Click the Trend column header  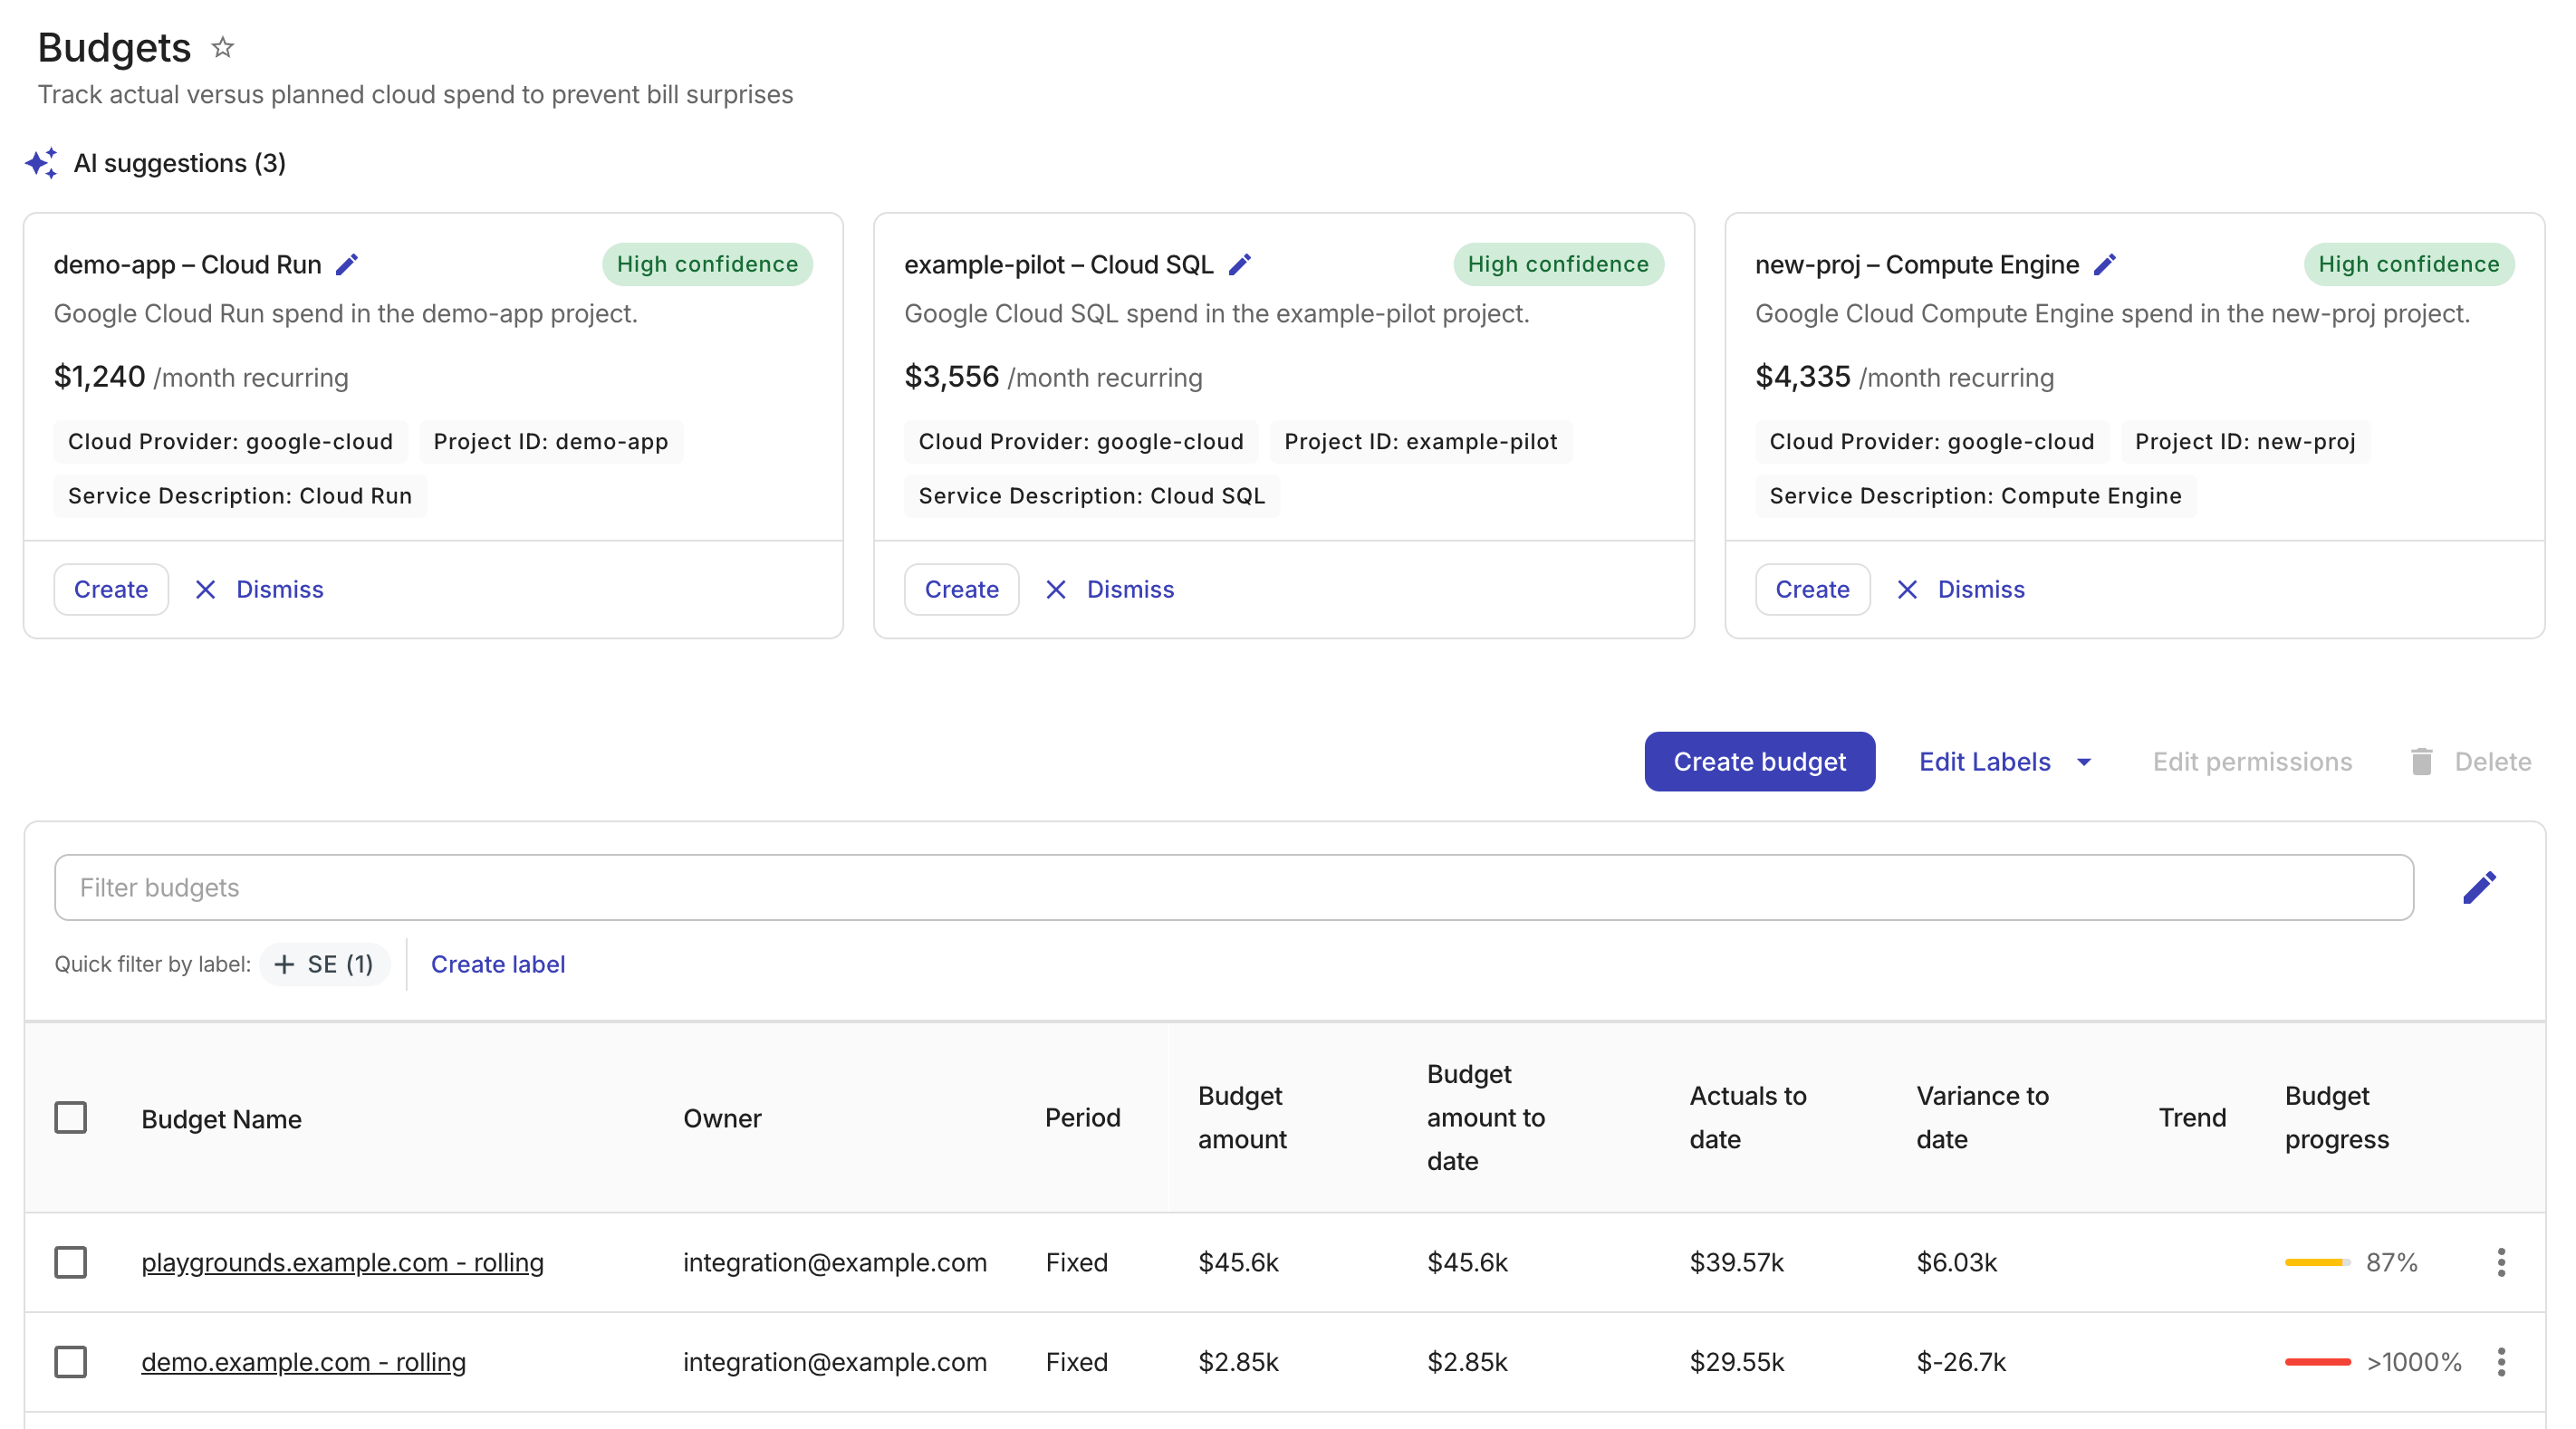click(2192, 1118)
